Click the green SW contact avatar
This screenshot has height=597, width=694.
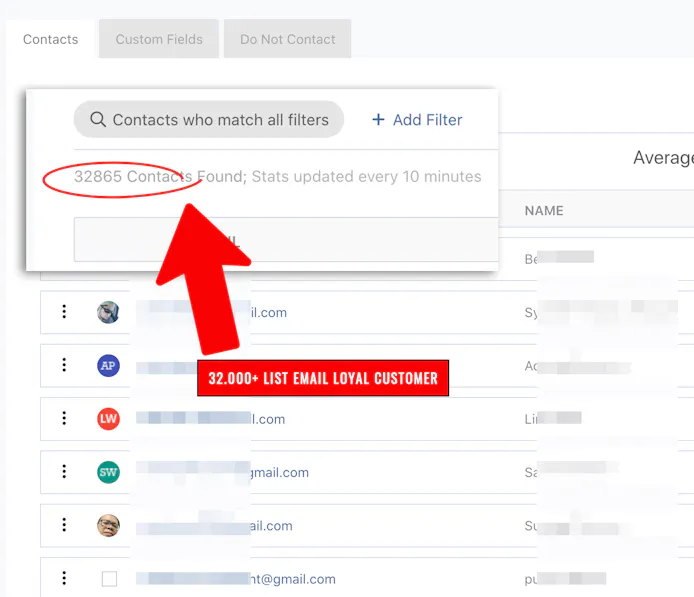click(x=108, y=472)
